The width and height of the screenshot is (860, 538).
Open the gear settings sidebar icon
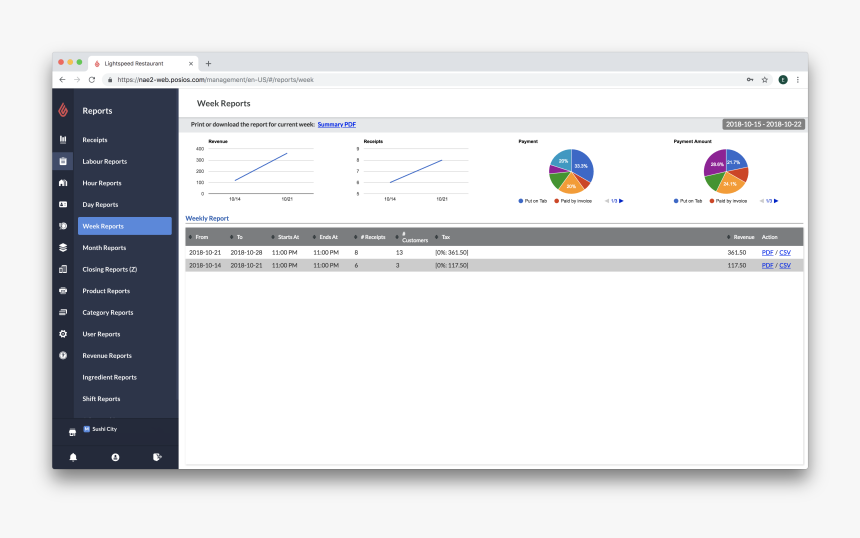click(63, 334)
